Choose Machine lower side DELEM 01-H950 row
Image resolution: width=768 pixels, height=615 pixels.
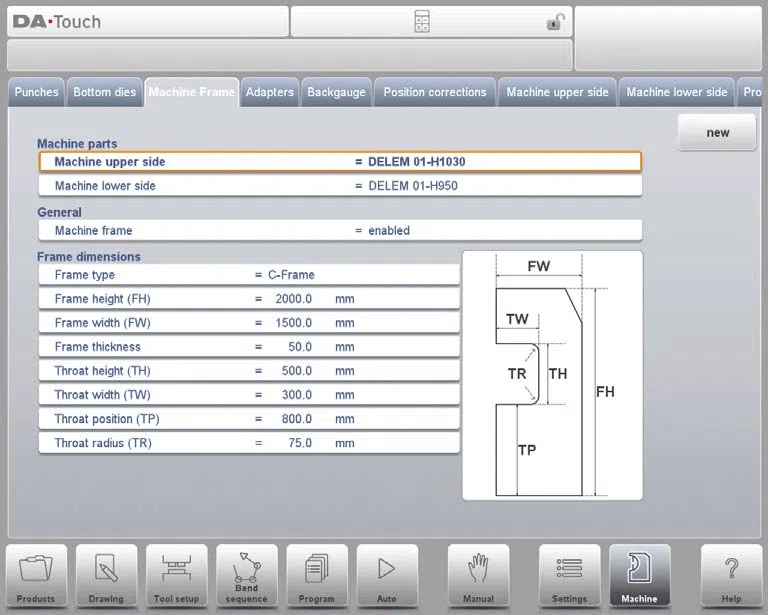click(340, 186)
